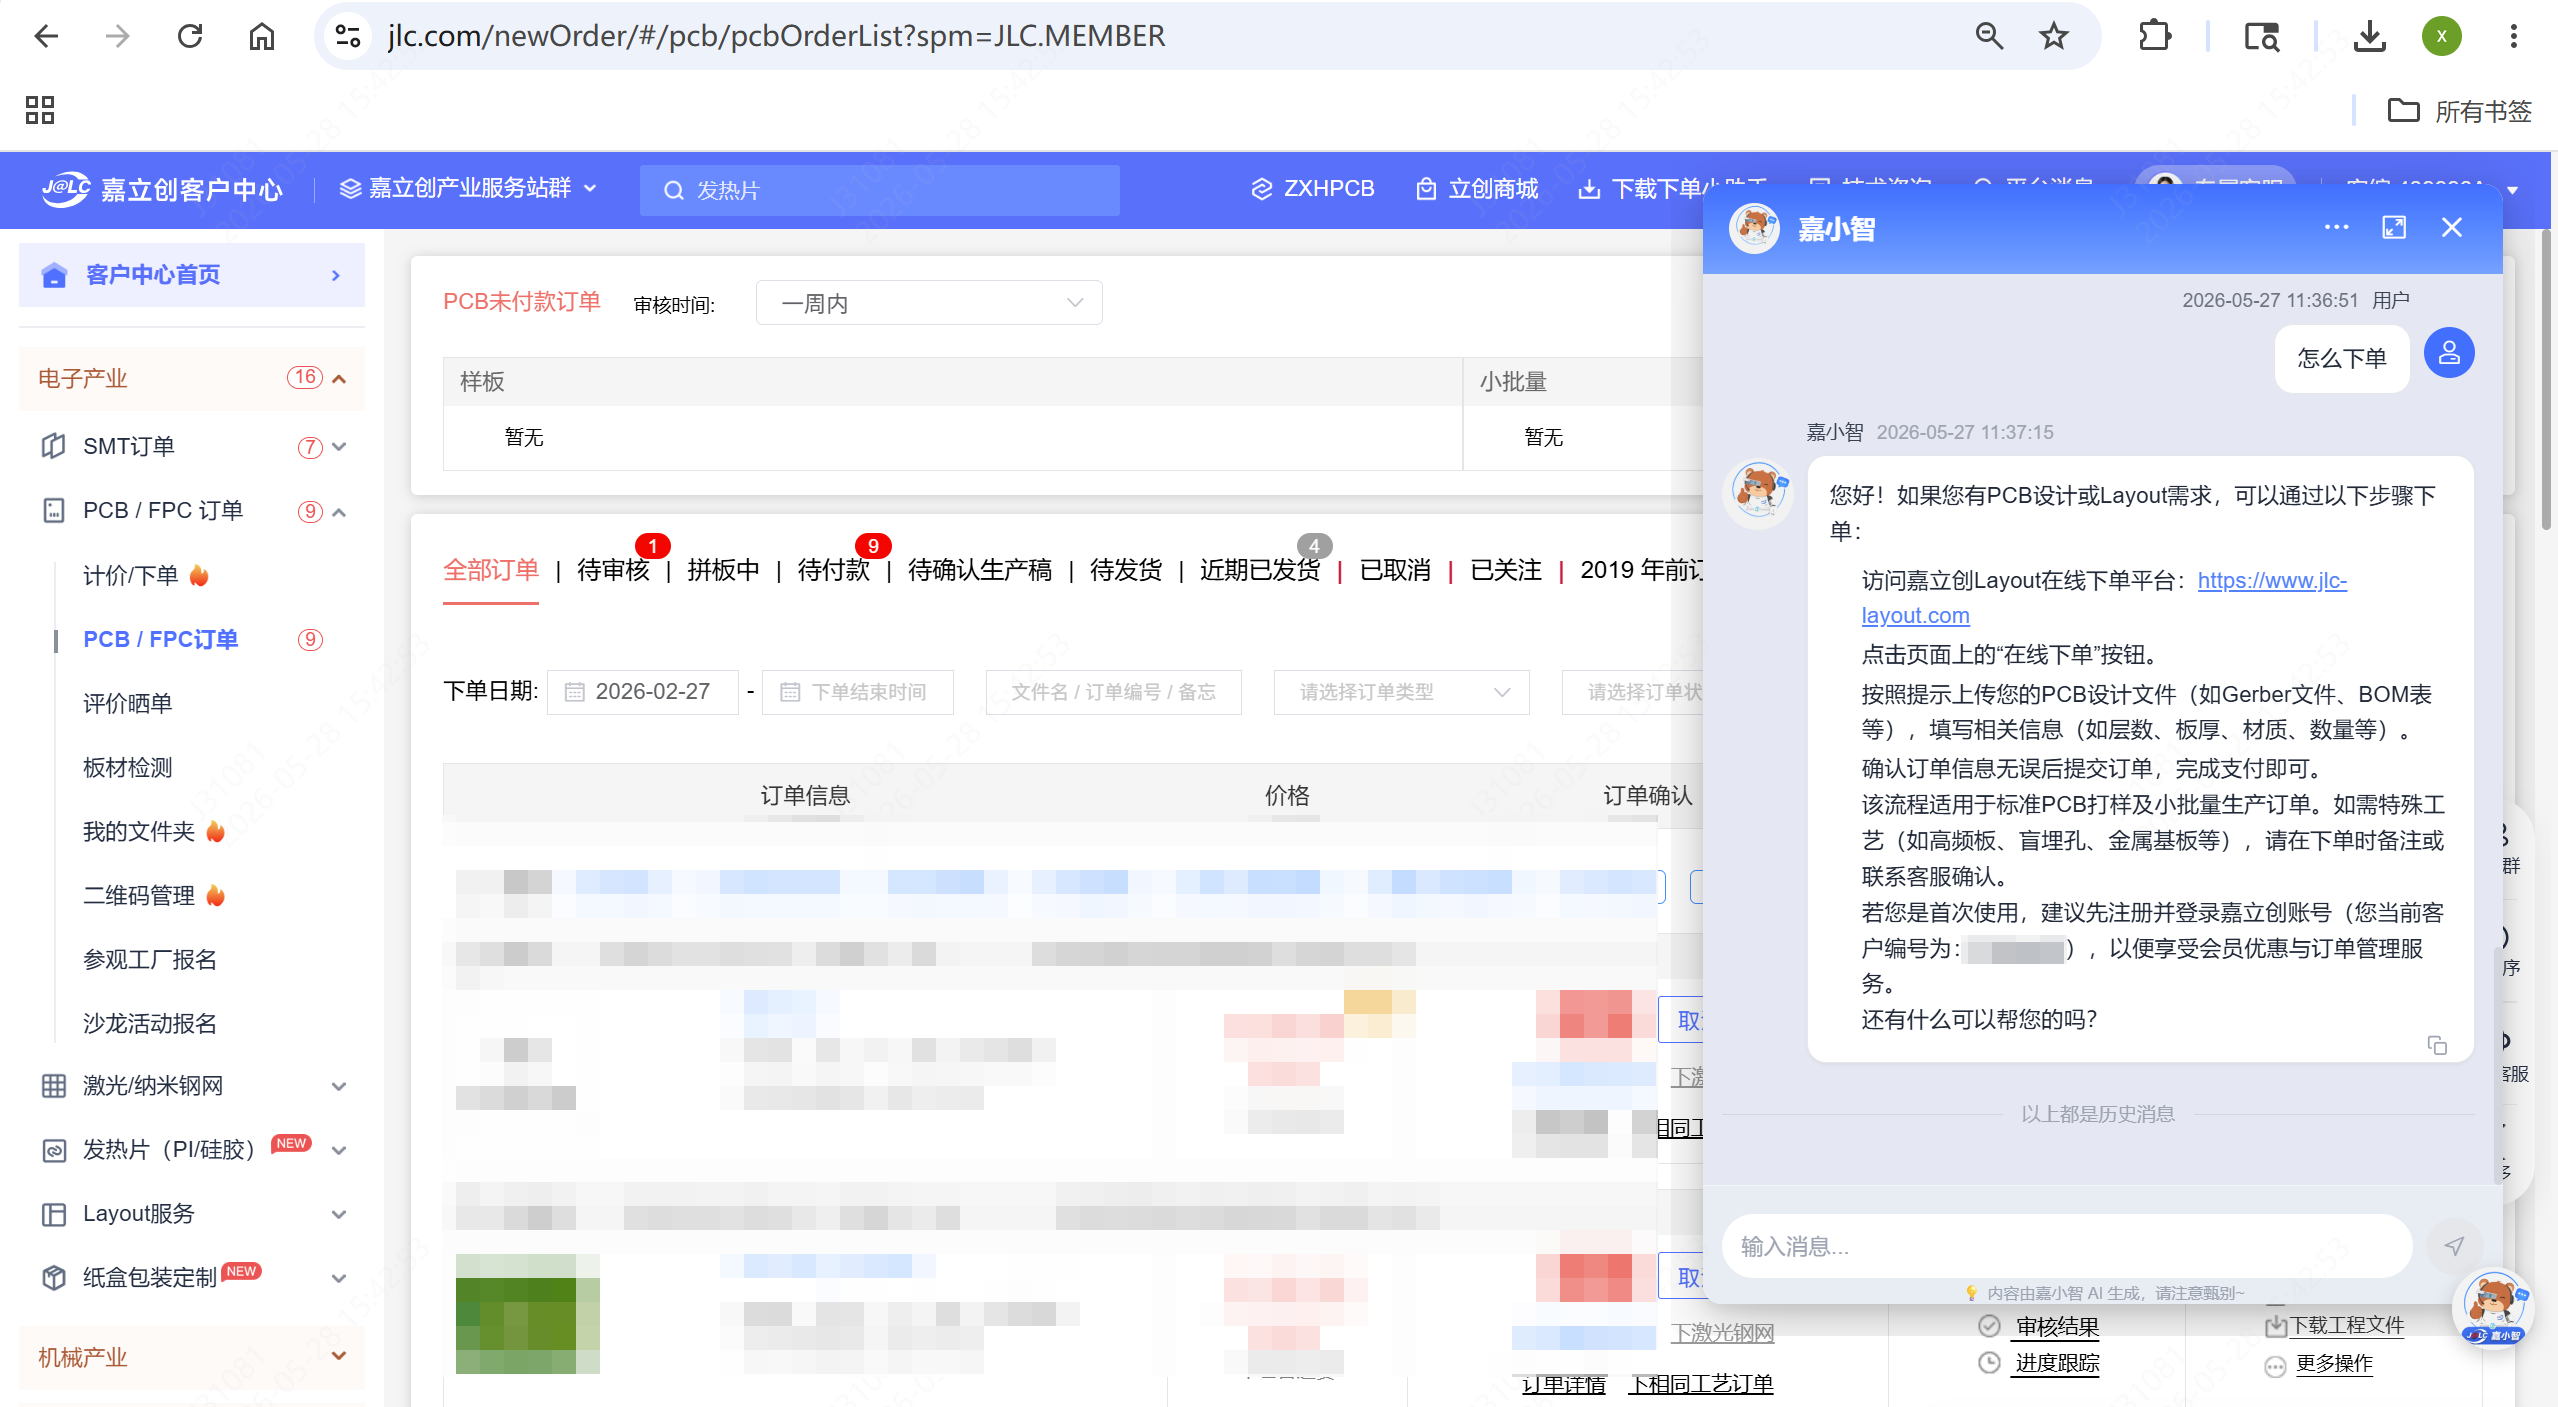
Task: Click the 输入消息 chat input field
Action: click(x=2067, y=1246)
